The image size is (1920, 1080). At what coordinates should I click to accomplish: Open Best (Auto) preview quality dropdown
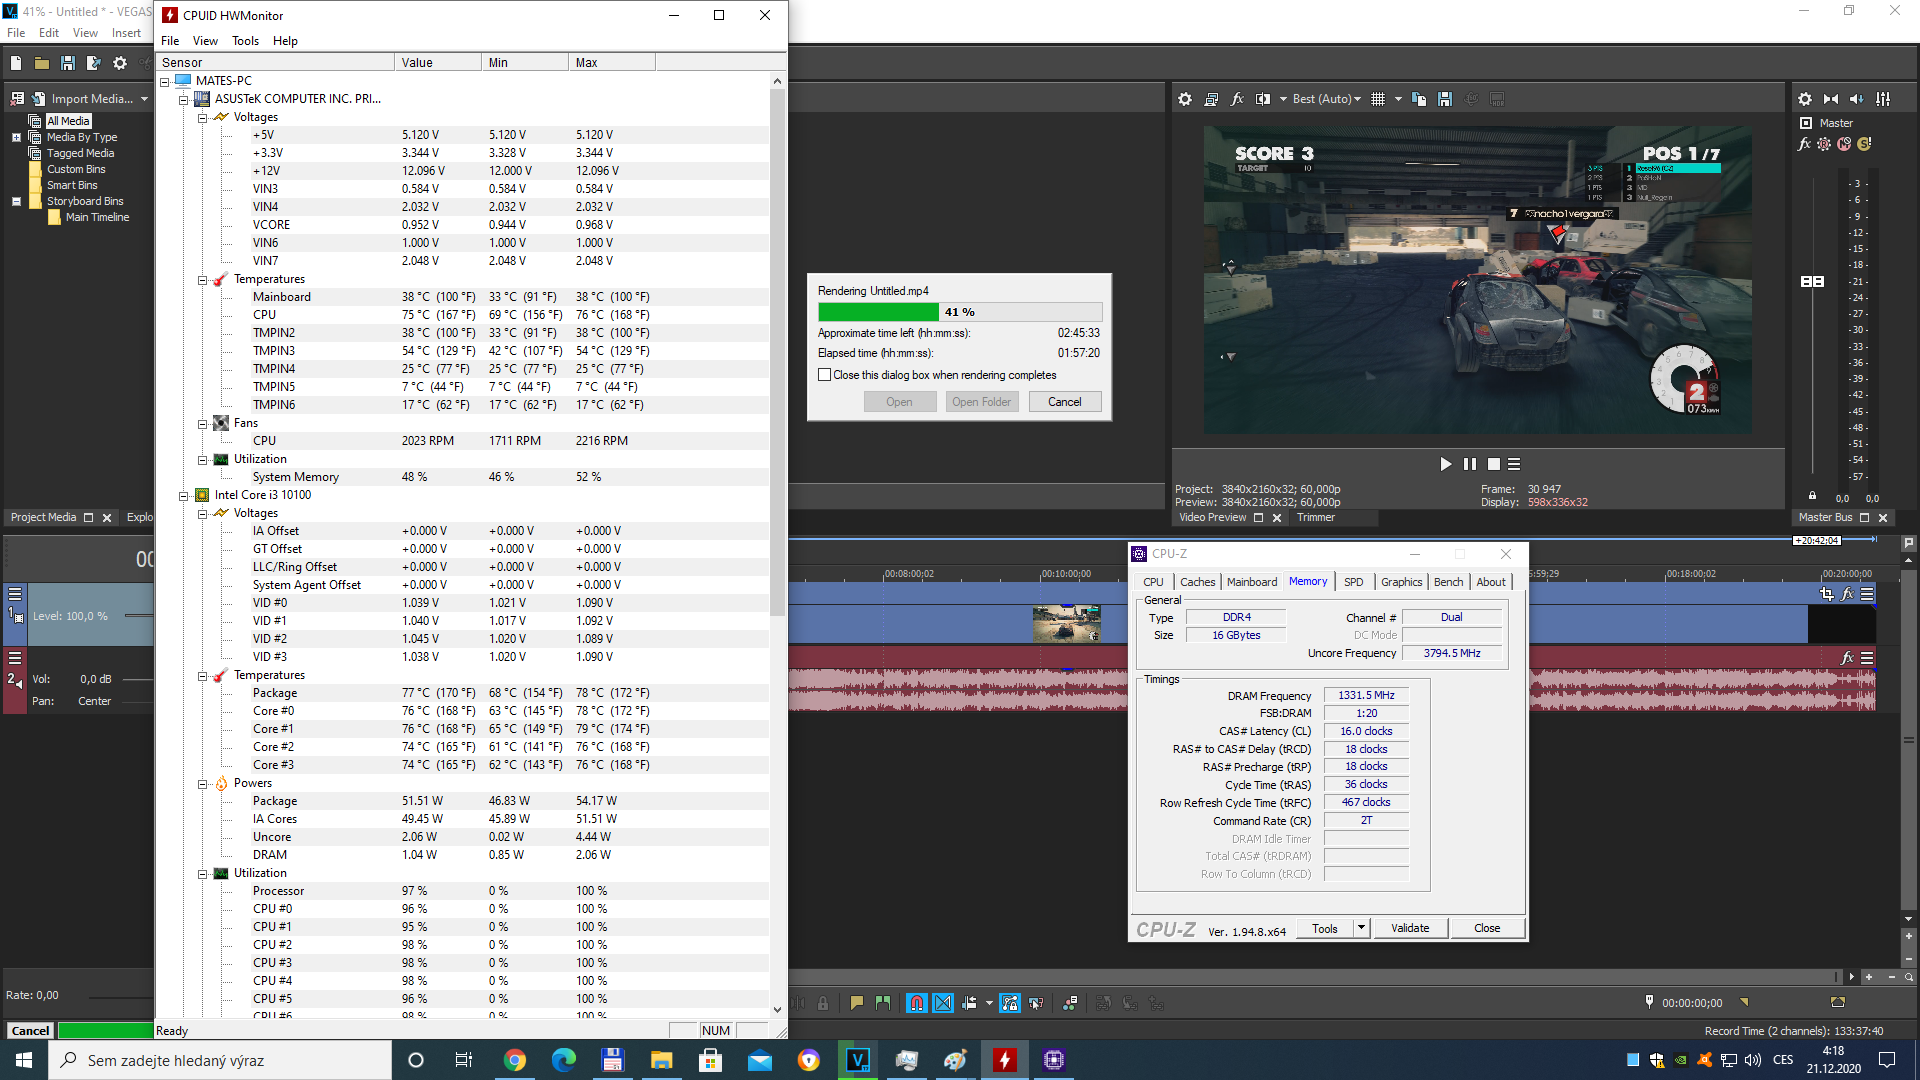point(1327,99)
